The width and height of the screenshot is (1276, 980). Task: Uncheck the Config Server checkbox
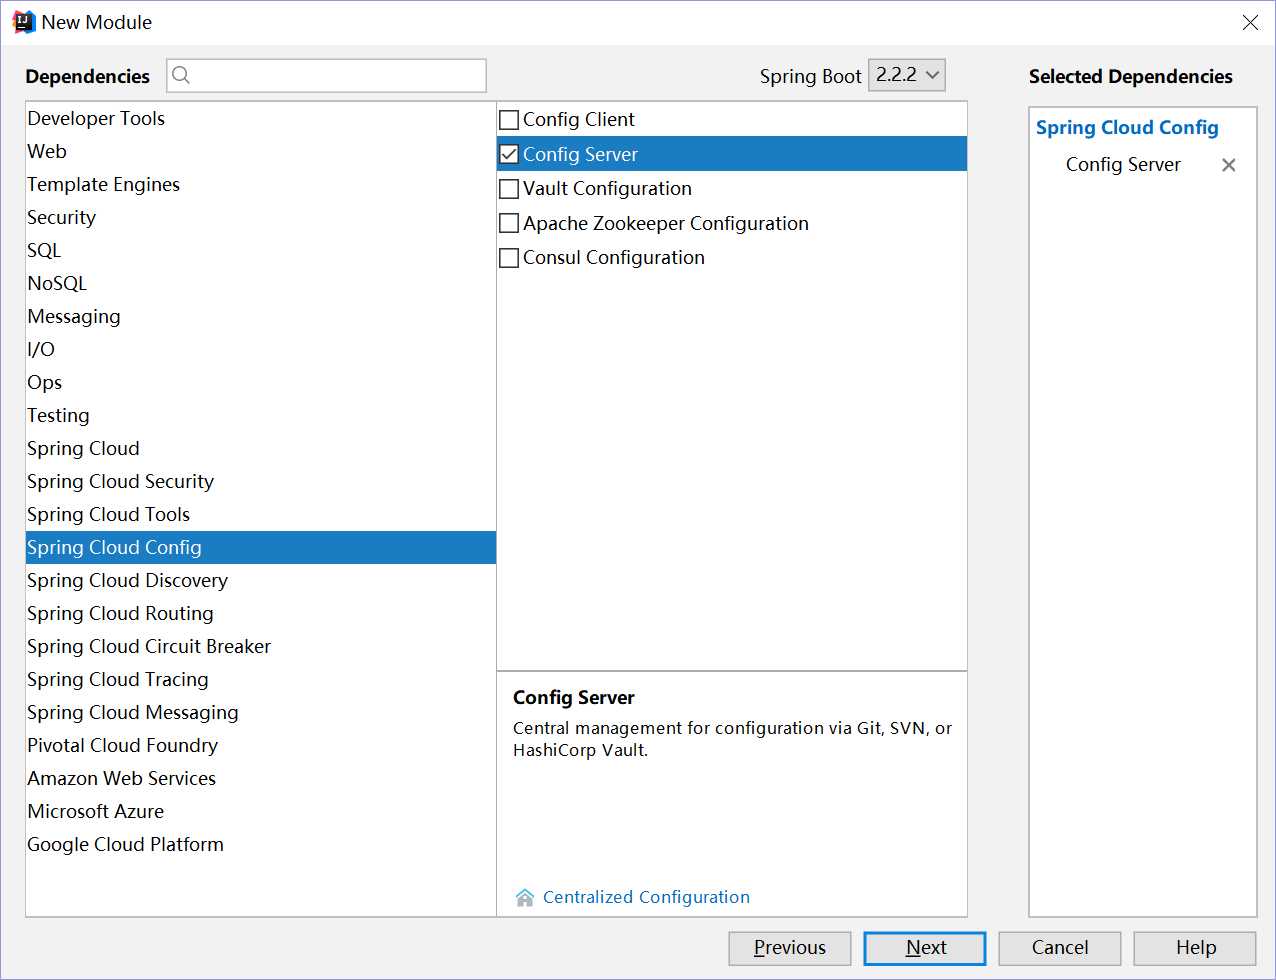(x=509, y=154)
